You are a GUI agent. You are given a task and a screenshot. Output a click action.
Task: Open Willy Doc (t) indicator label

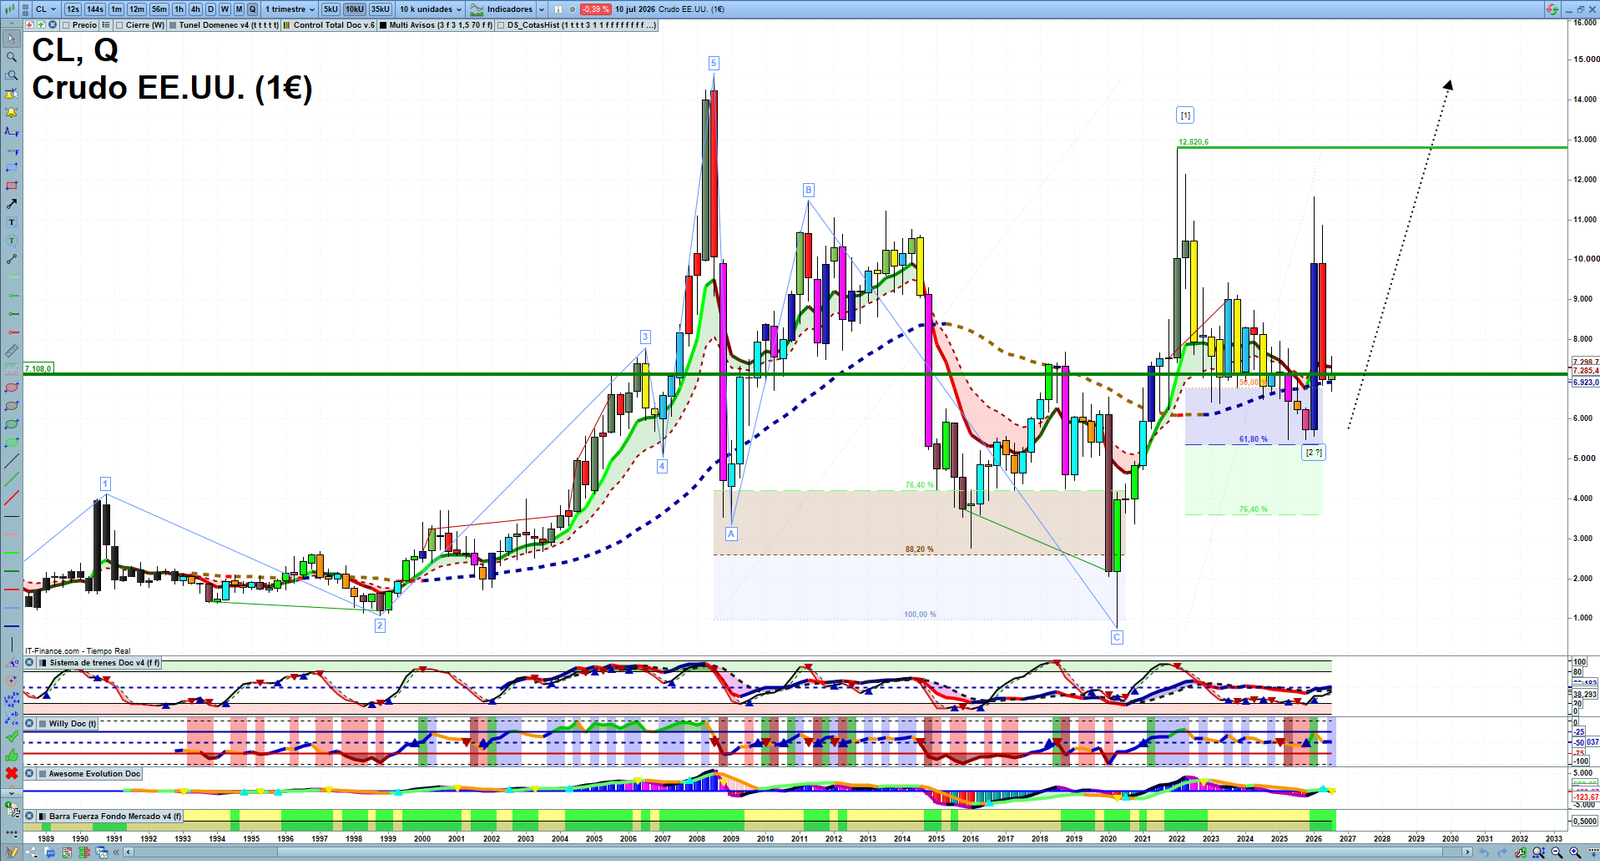tap(72, 723)
